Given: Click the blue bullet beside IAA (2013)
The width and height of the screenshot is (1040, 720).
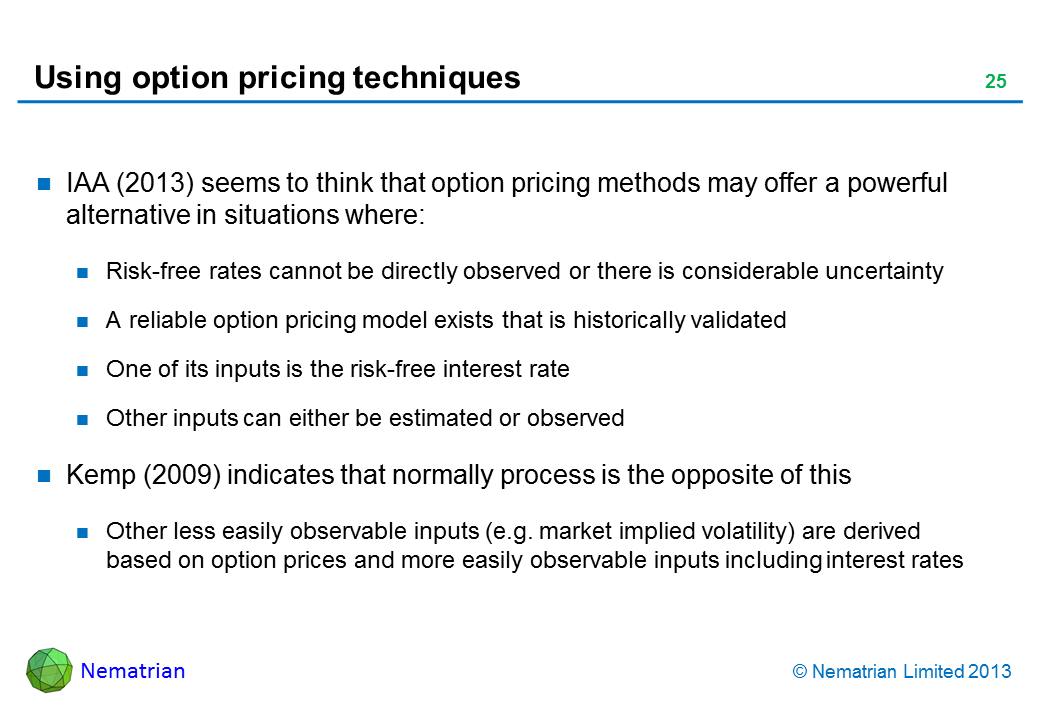Looking at the screenshot, I should [45, 184].
